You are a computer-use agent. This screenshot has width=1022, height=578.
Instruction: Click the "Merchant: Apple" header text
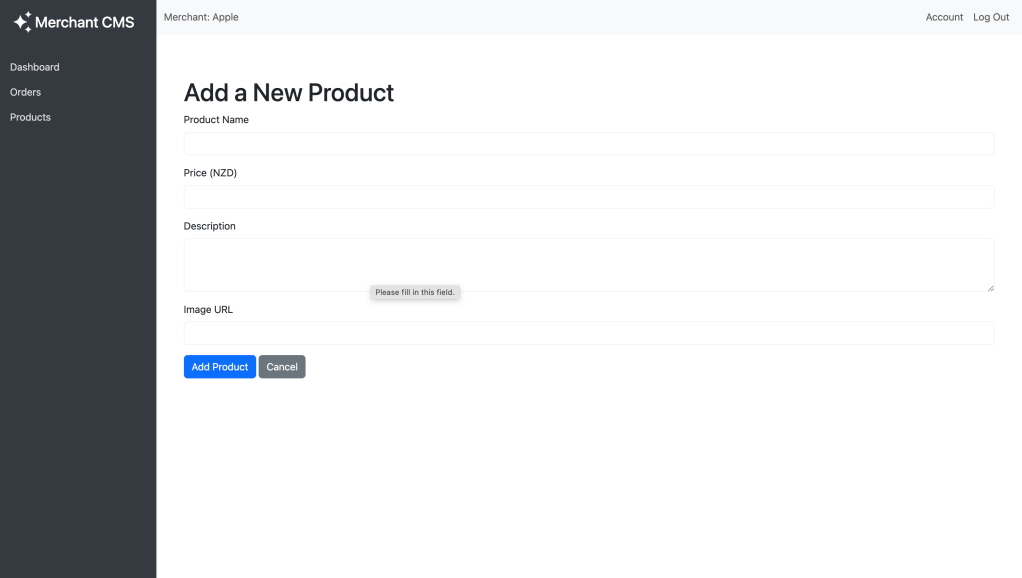pos(201,17)
